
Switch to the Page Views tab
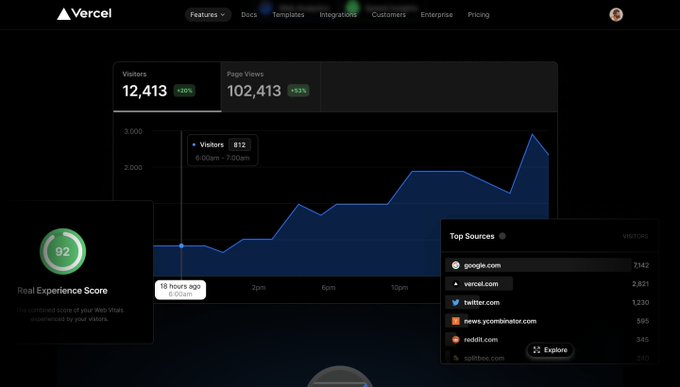pyautogui.click(x=271, y=87)
